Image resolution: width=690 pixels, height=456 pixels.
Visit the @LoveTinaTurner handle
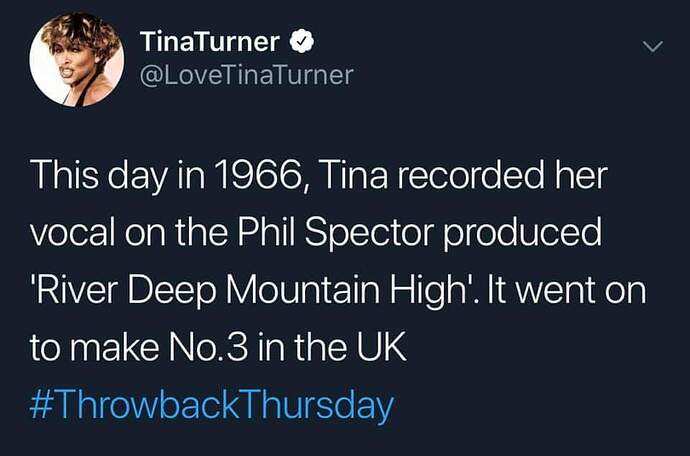246,75
